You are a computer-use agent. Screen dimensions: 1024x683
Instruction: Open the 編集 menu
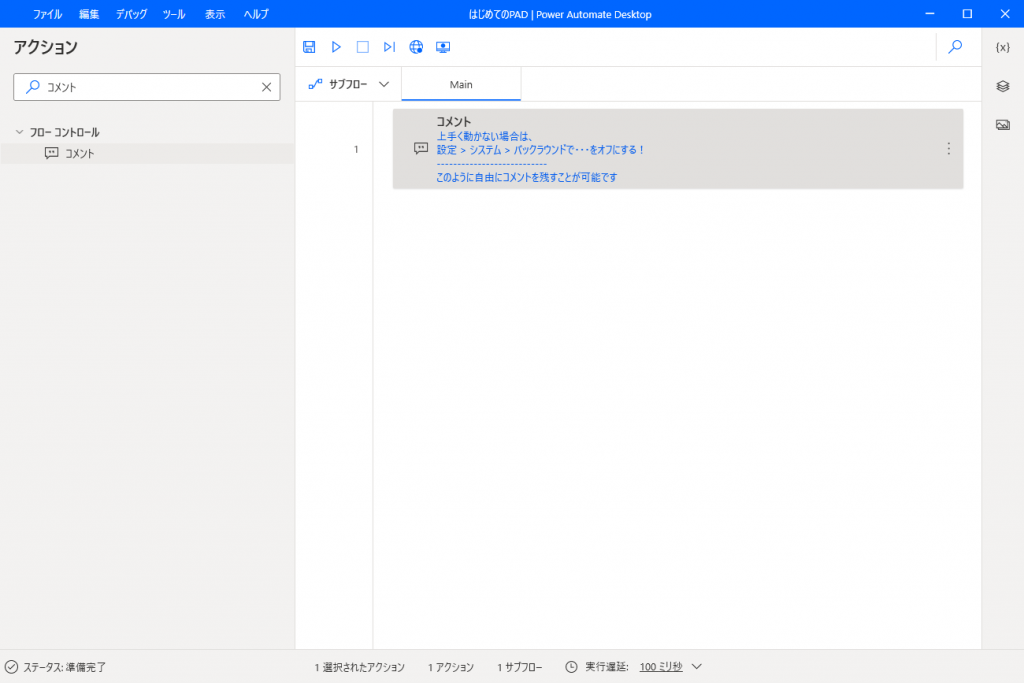[x=89, y=14]
